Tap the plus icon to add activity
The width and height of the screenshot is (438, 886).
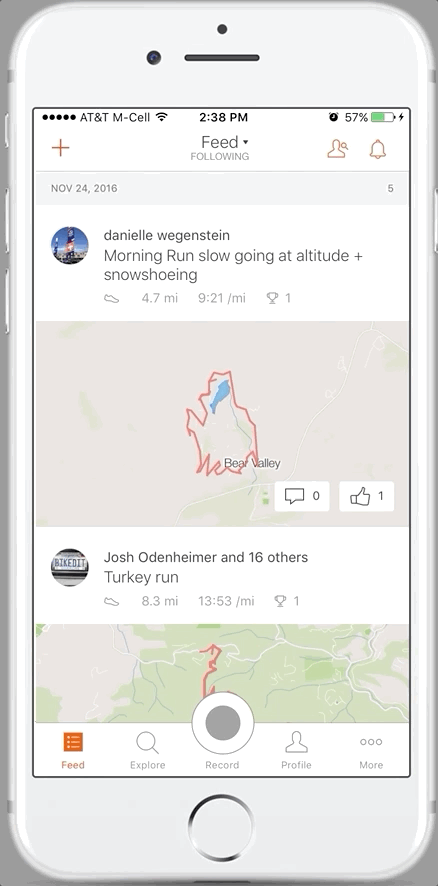(60, 148)
